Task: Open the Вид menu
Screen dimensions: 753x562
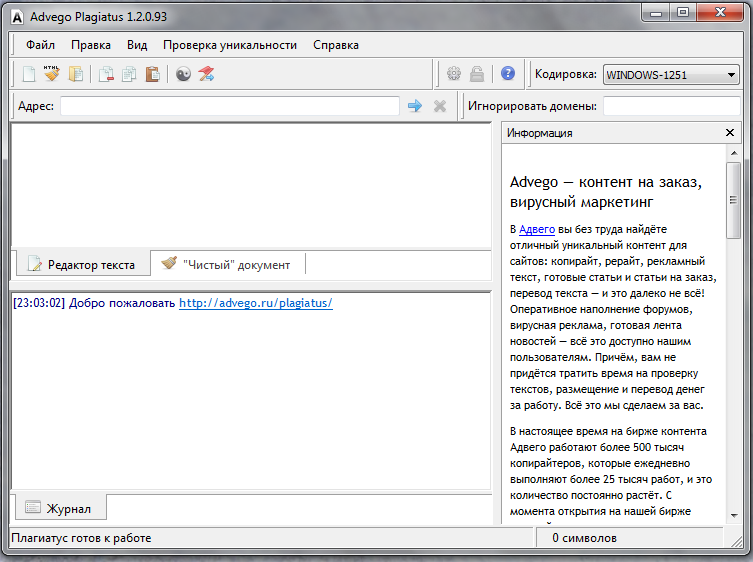Action: pyautogui.click(x=137, y=45)
